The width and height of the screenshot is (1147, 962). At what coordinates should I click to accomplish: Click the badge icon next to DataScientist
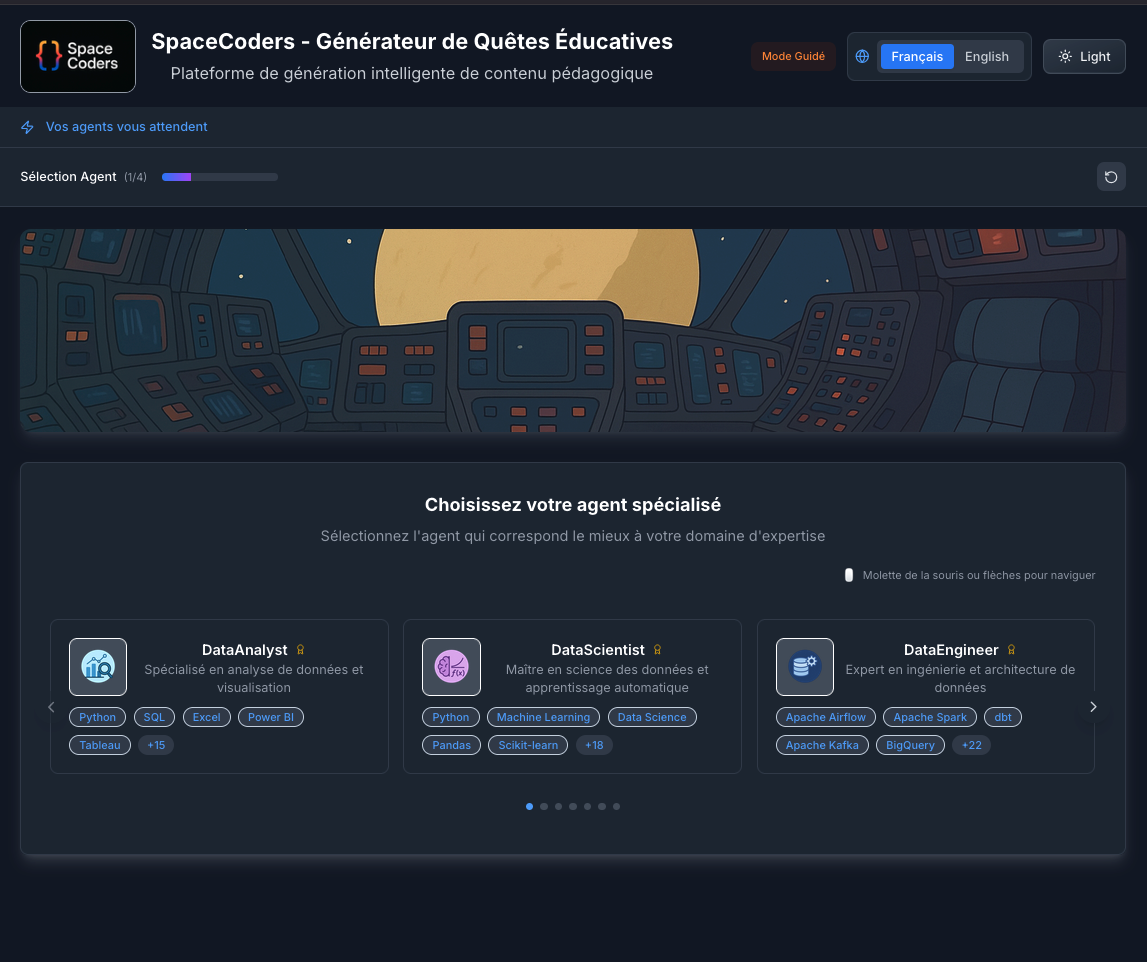coord(657,650)
